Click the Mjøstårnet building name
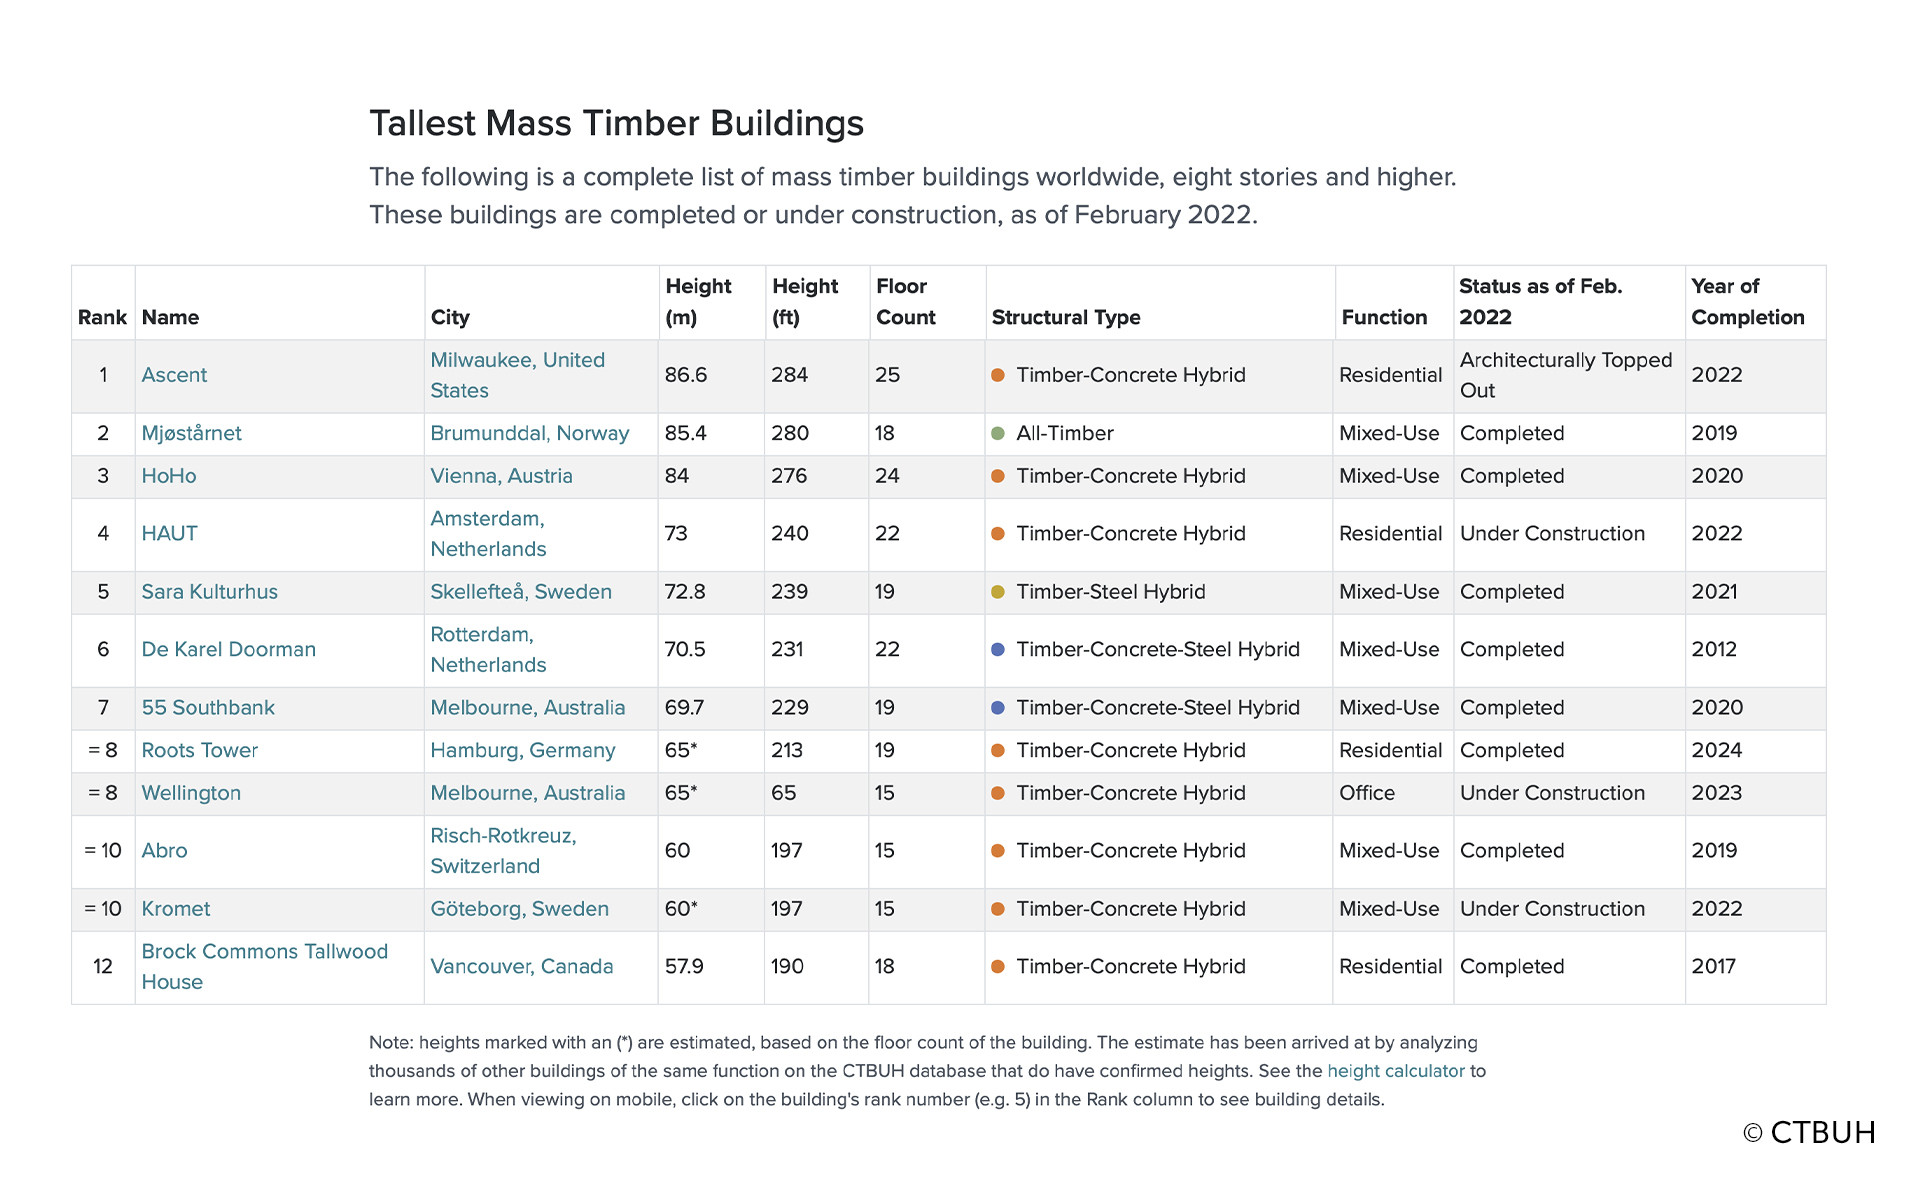This screenshot has height=1200, width=1920. tap(191, 433)
